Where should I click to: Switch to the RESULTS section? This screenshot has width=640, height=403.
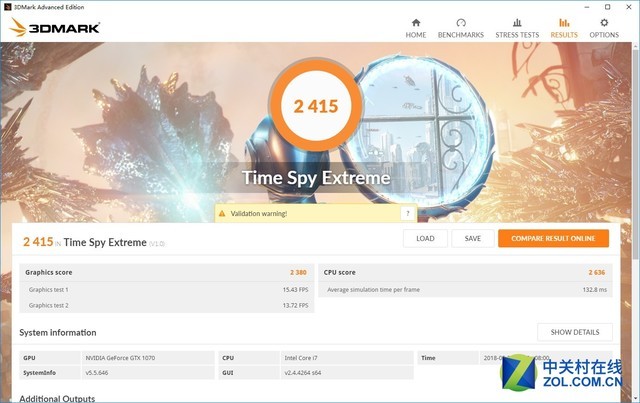coord(564,28)
